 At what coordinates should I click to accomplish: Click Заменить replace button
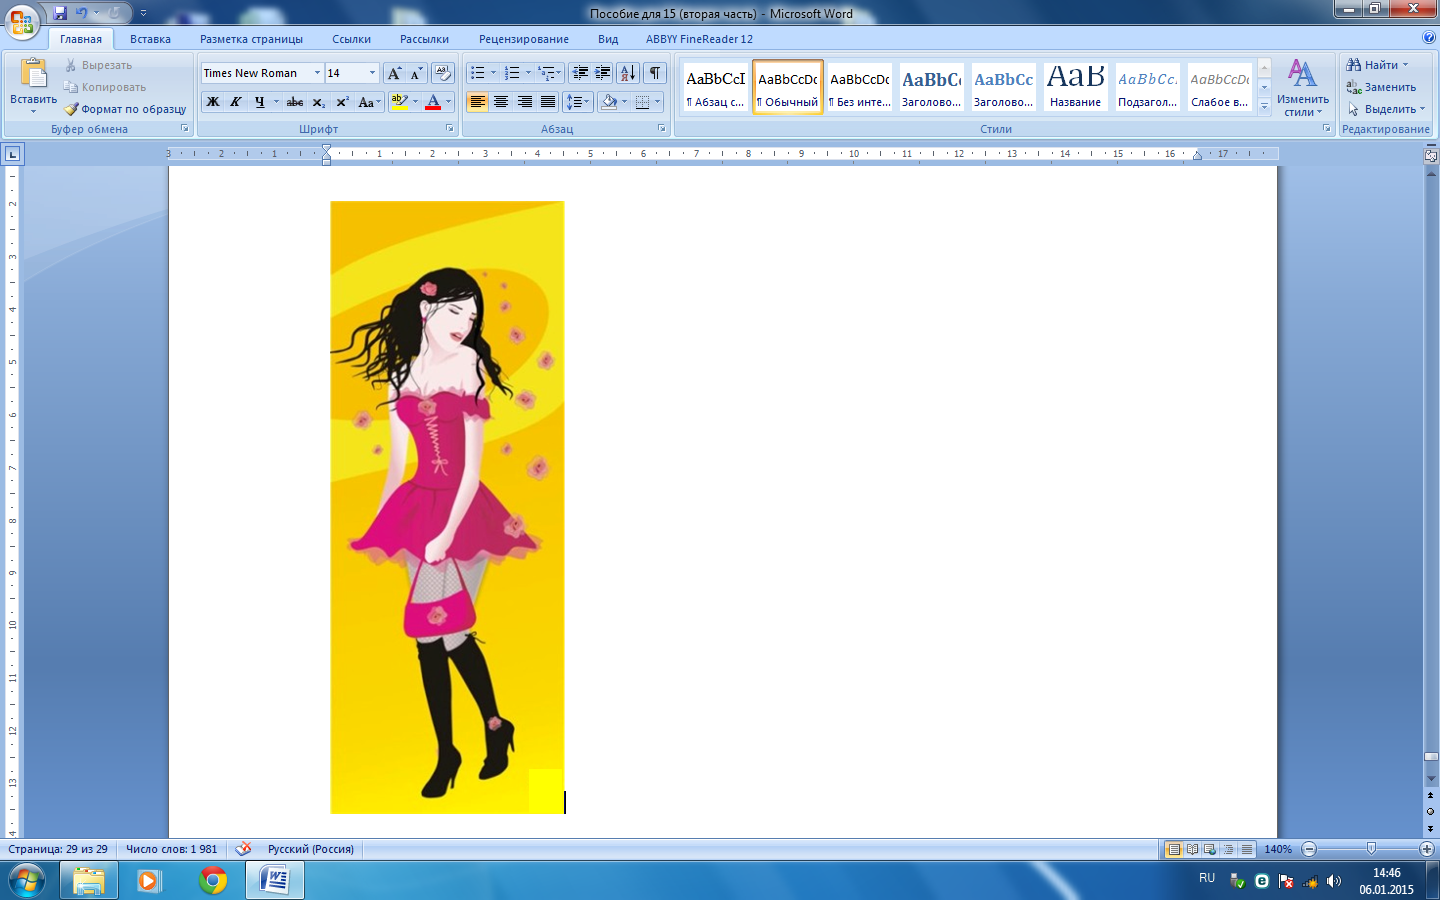[1381, 87]
